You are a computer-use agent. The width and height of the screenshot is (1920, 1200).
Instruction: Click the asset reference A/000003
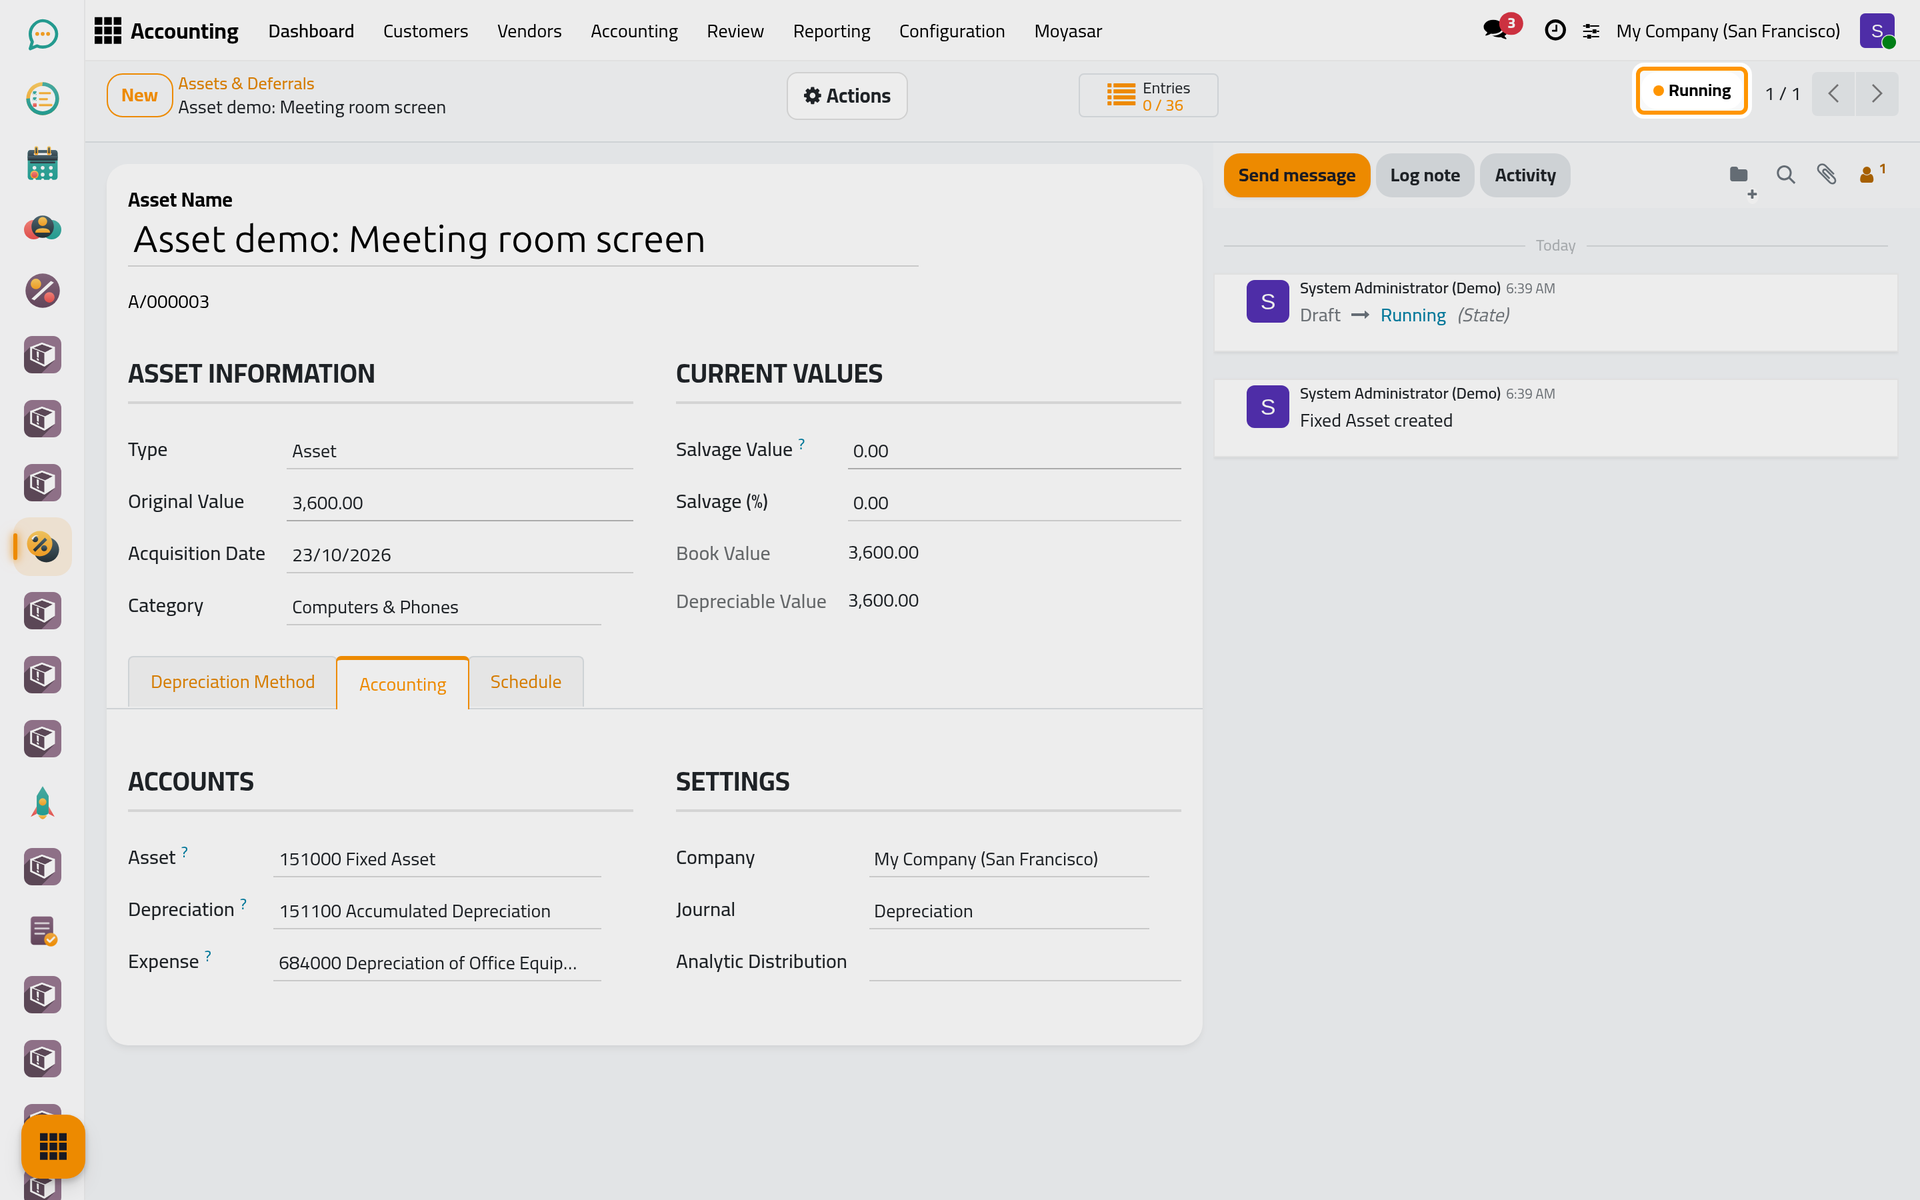pos(168,302)
